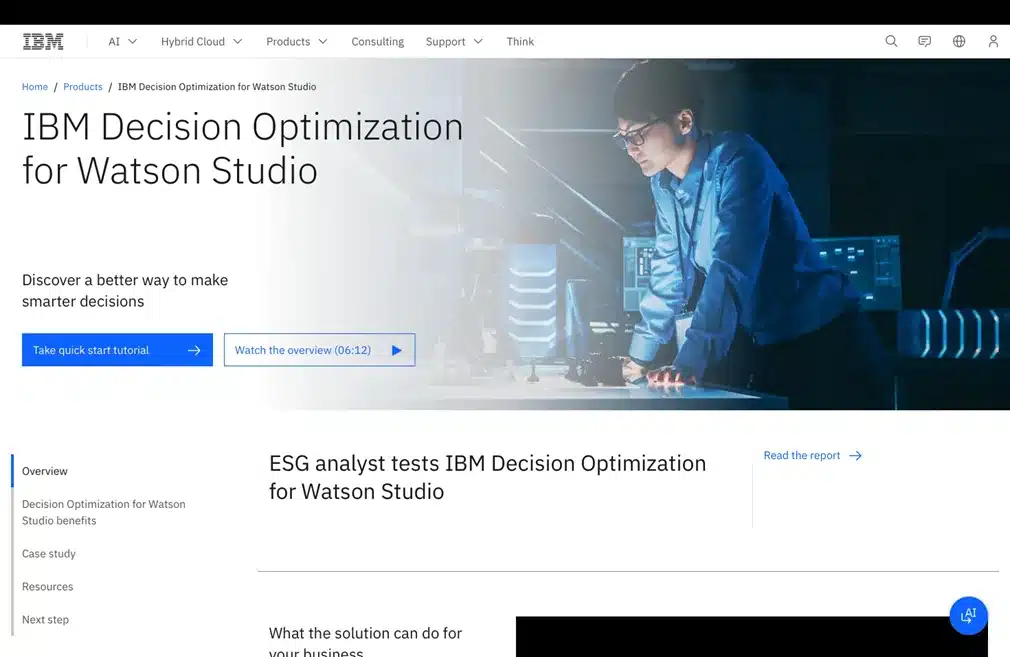Open the Consulting menu item

378,42
